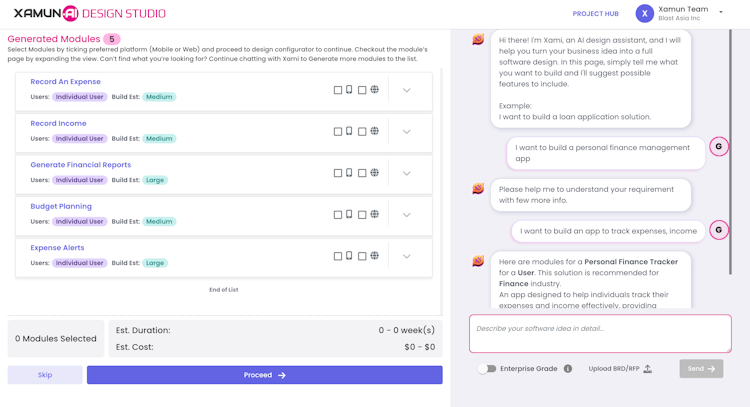Open the Xamun Team account dropdown
Image resolution: width=750 pixels, height=407 pixels.
click(x=721, y=13)
